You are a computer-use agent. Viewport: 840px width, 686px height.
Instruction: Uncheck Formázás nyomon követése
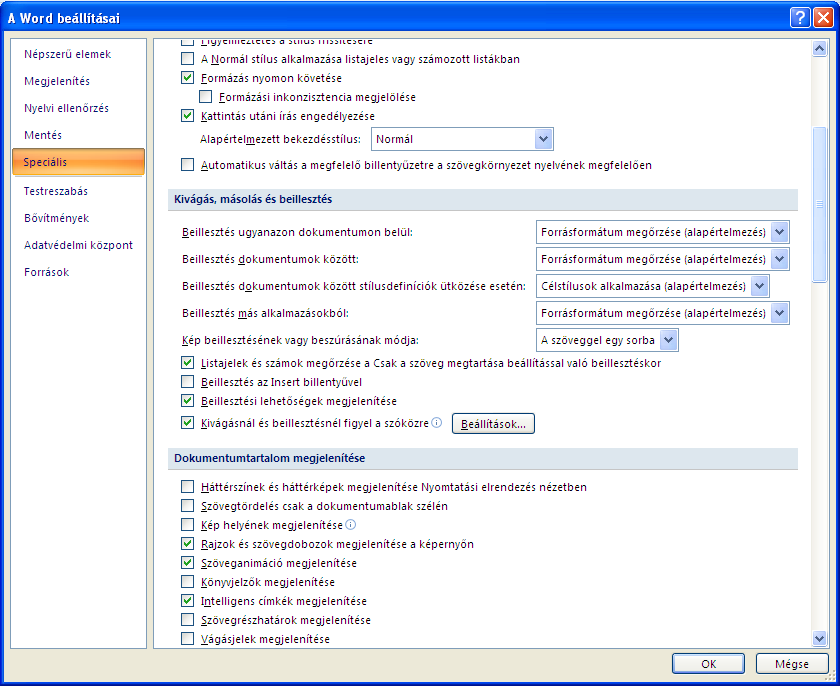pos(188,78)
